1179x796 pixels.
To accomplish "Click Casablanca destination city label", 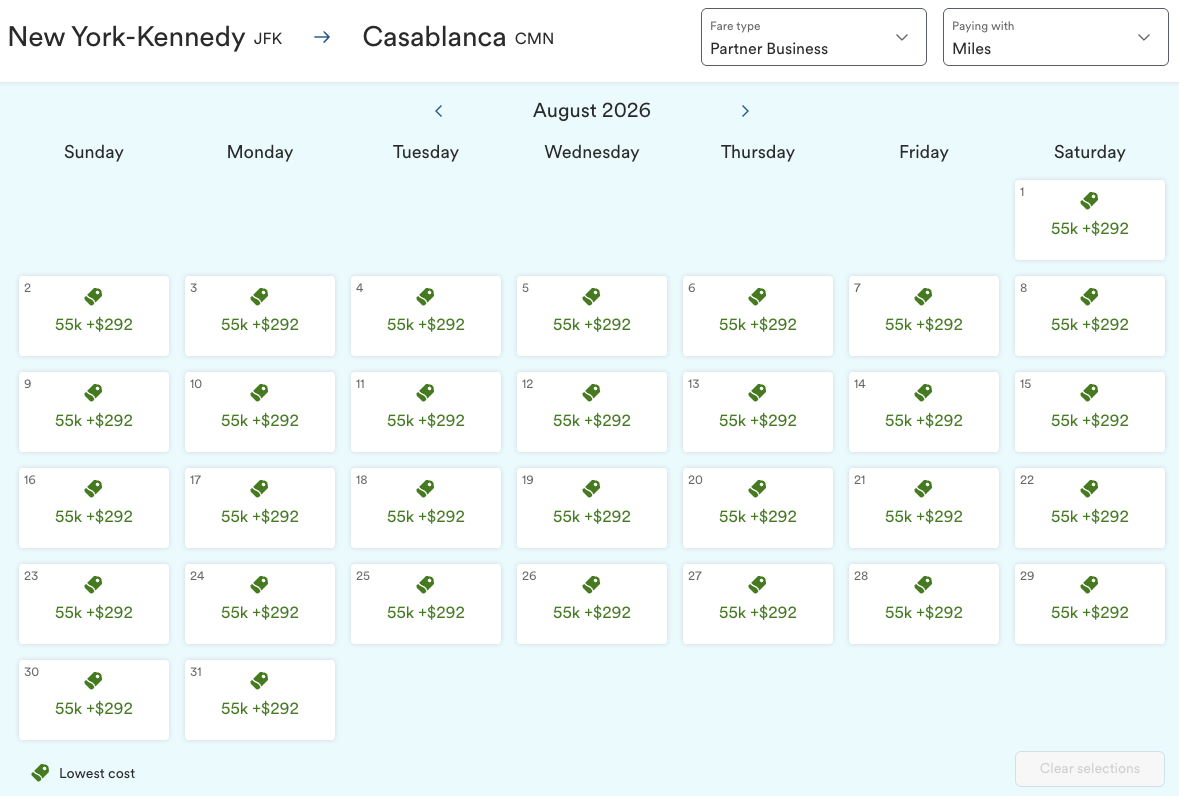I will 435,37.
